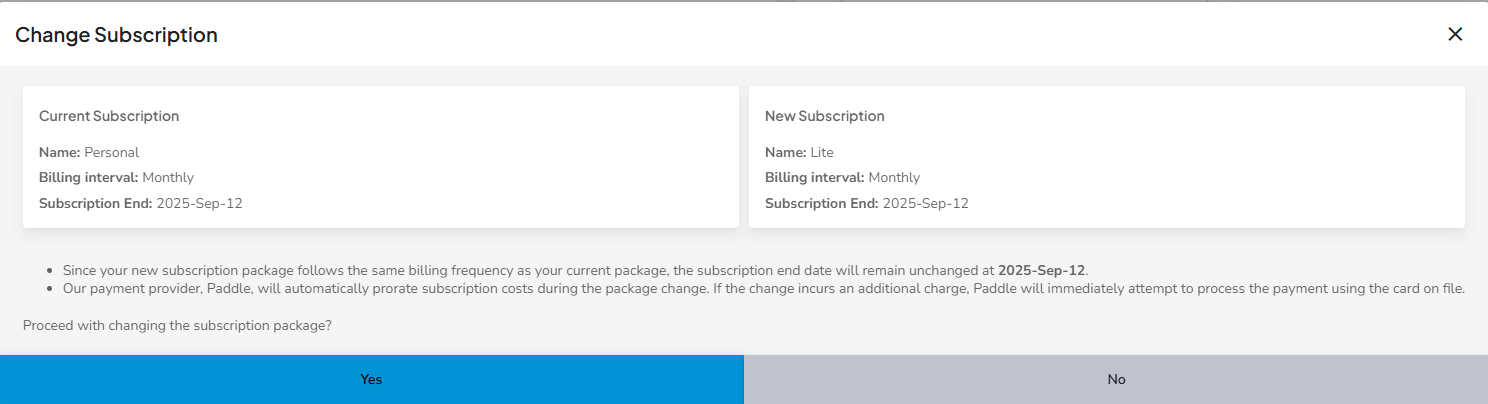Viewport: 1488px width, 404px height.
Task: Click Subscription End date in New Subscription
Action: click(x=925, y=204)
